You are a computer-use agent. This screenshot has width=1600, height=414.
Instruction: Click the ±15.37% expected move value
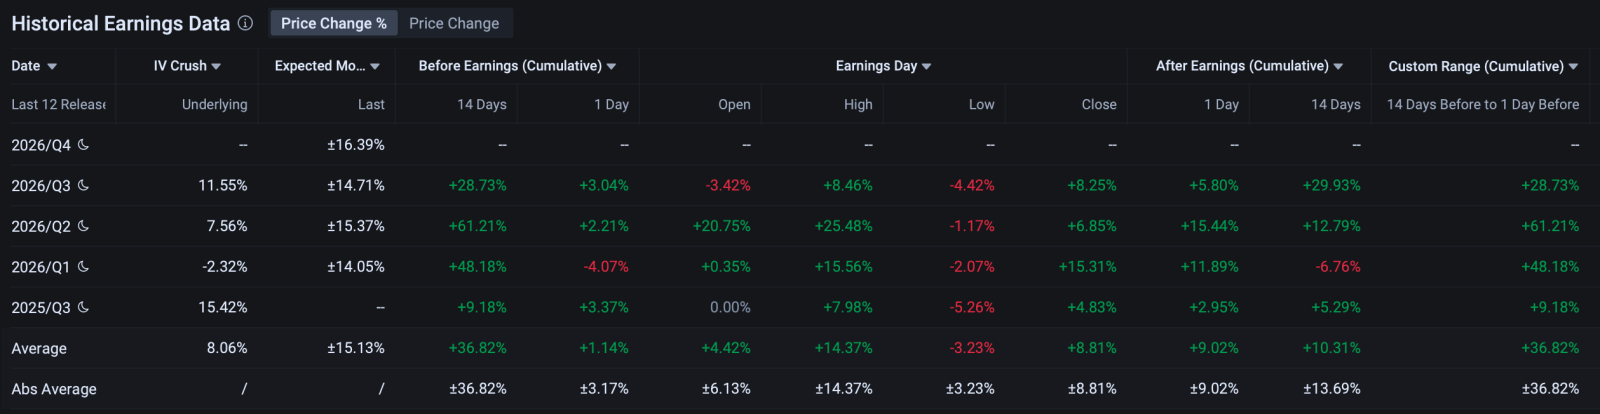pos(356,226)
